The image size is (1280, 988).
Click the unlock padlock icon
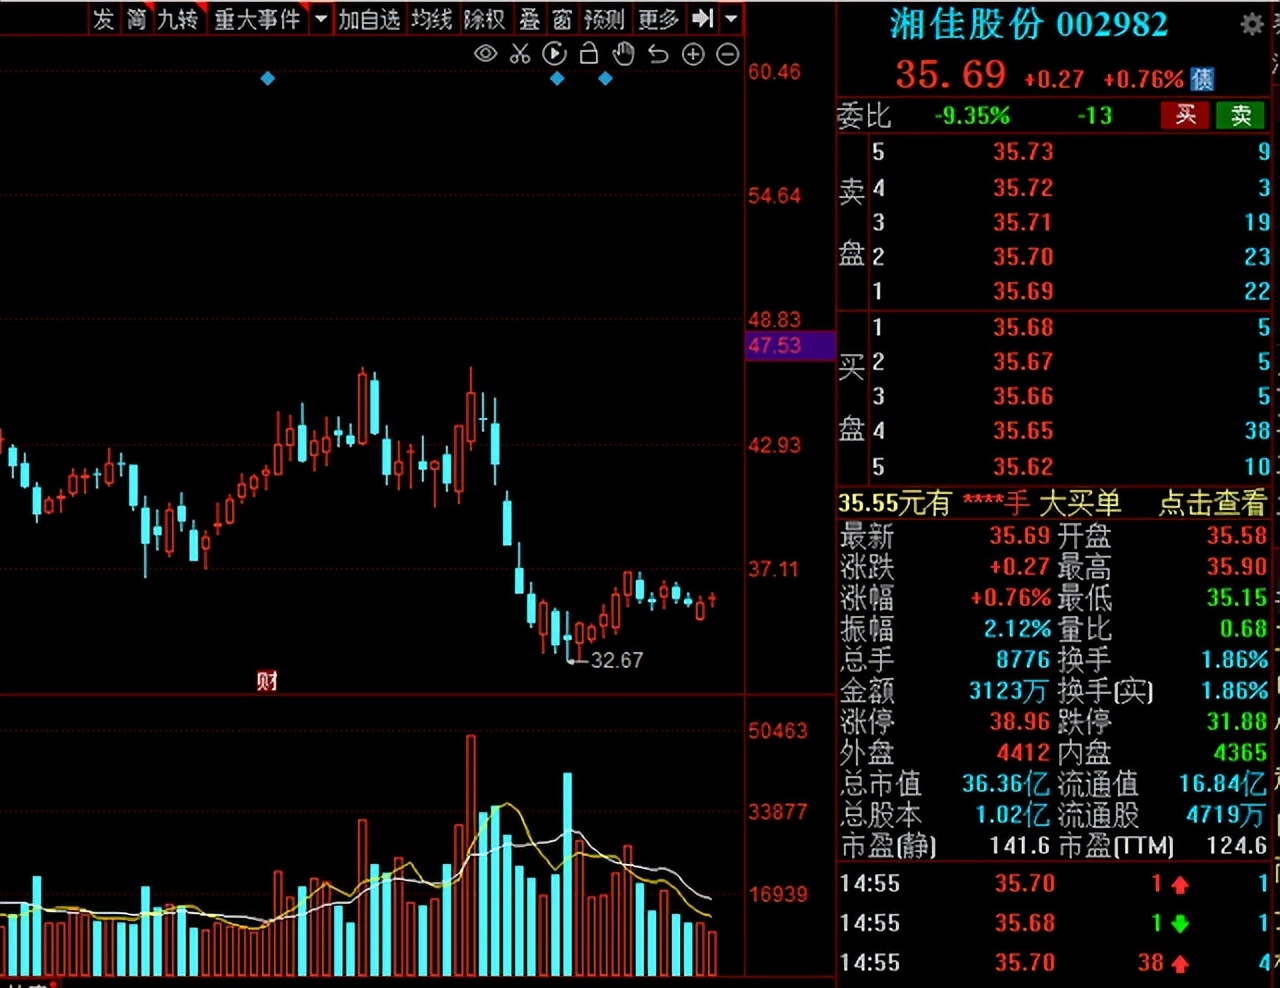point(589,55)
